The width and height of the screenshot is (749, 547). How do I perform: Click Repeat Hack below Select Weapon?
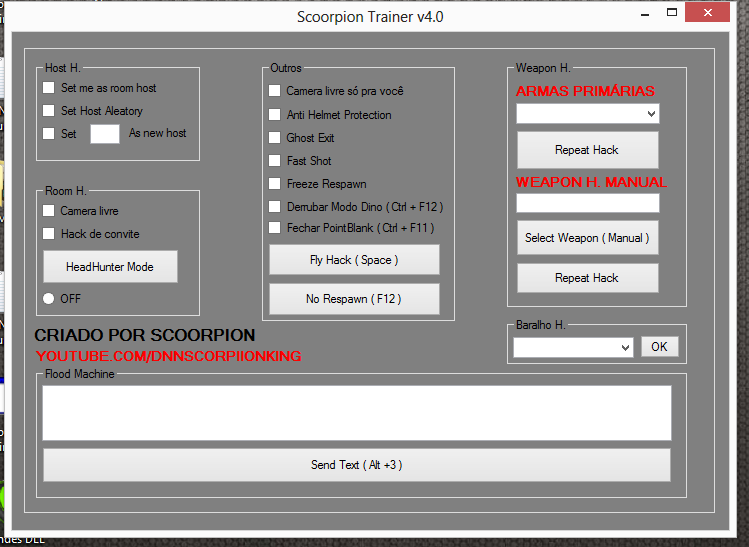[588, 278]
